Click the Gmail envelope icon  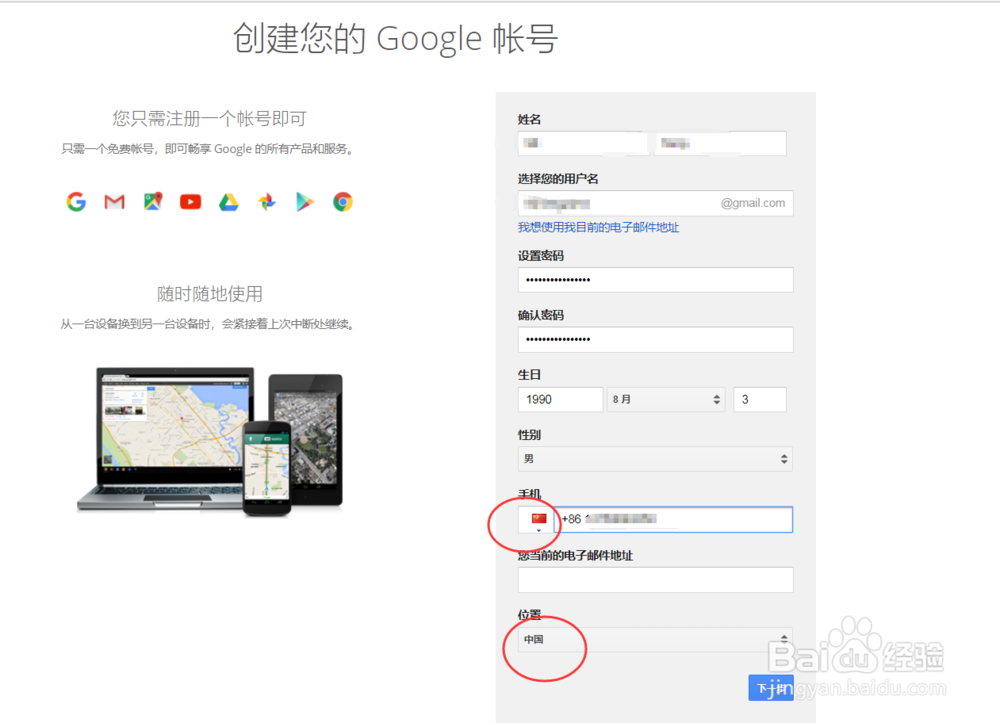(x=114, y=202)
